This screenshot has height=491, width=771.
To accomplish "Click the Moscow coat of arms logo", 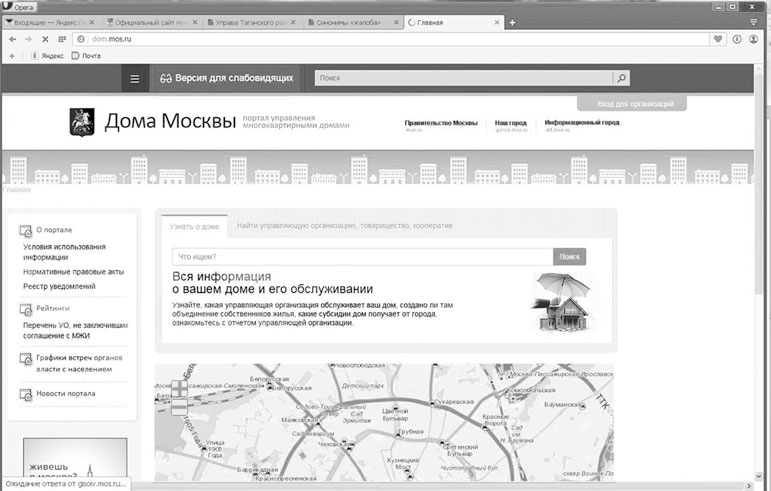I will (82, 122).
